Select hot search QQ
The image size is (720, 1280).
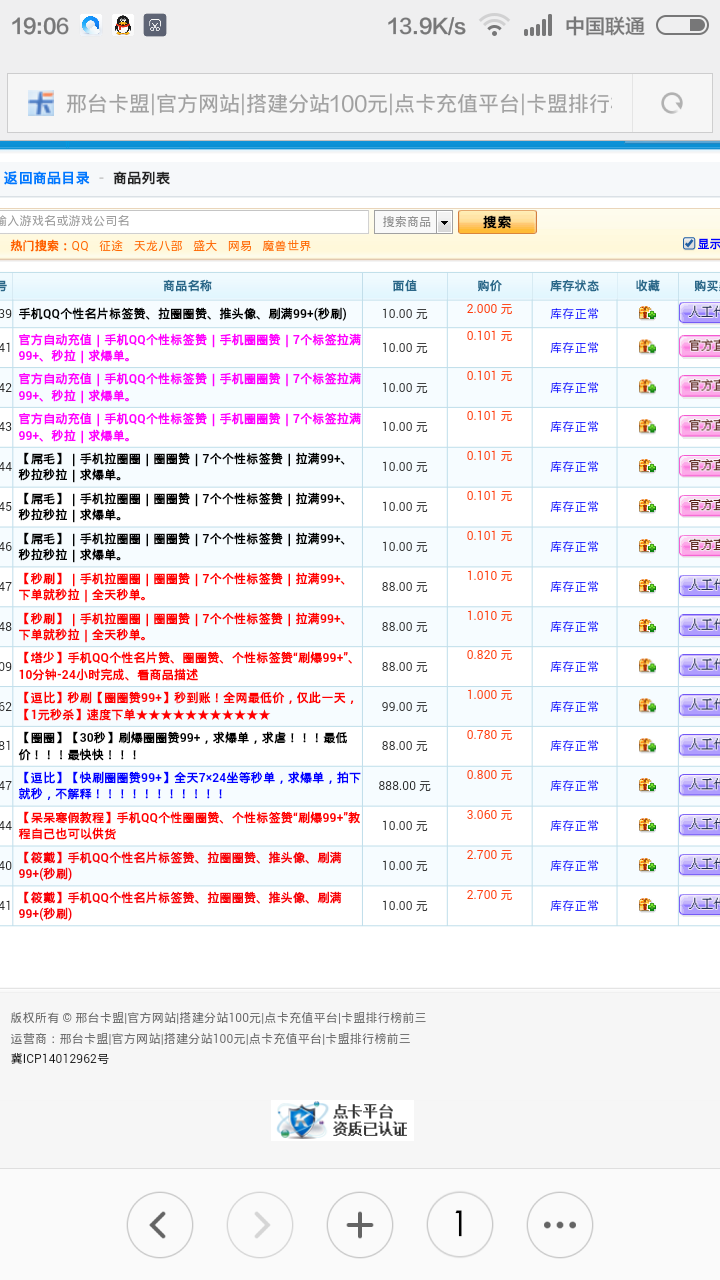click(80, 246)
